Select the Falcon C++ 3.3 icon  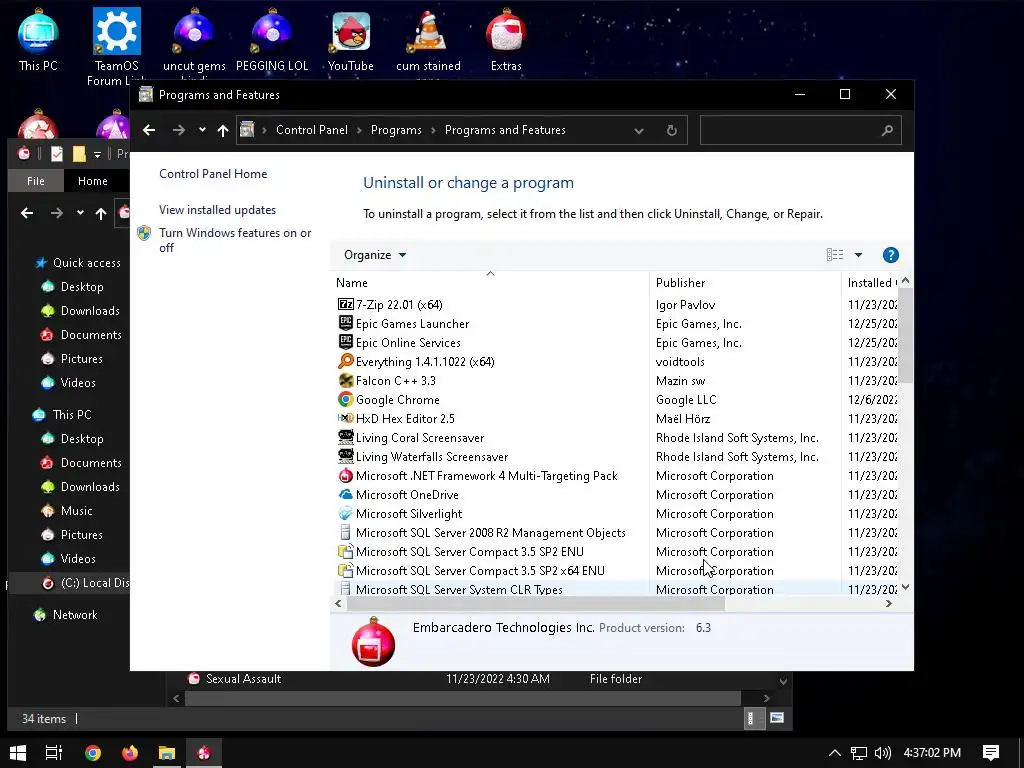[x=345, y=380]
